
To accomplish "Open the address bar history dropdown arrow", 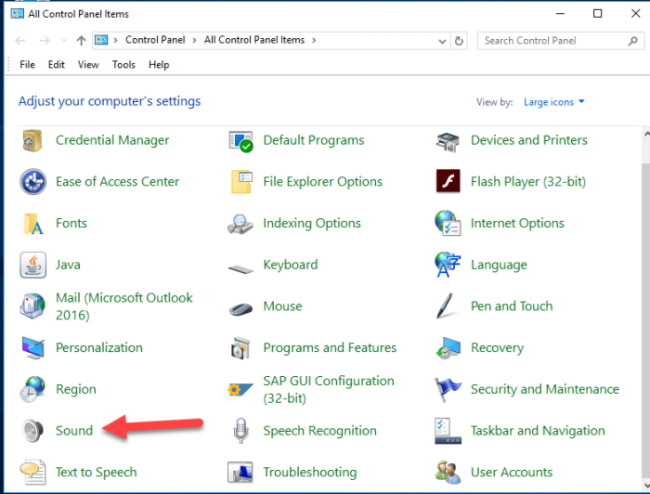I will [441, 41].
